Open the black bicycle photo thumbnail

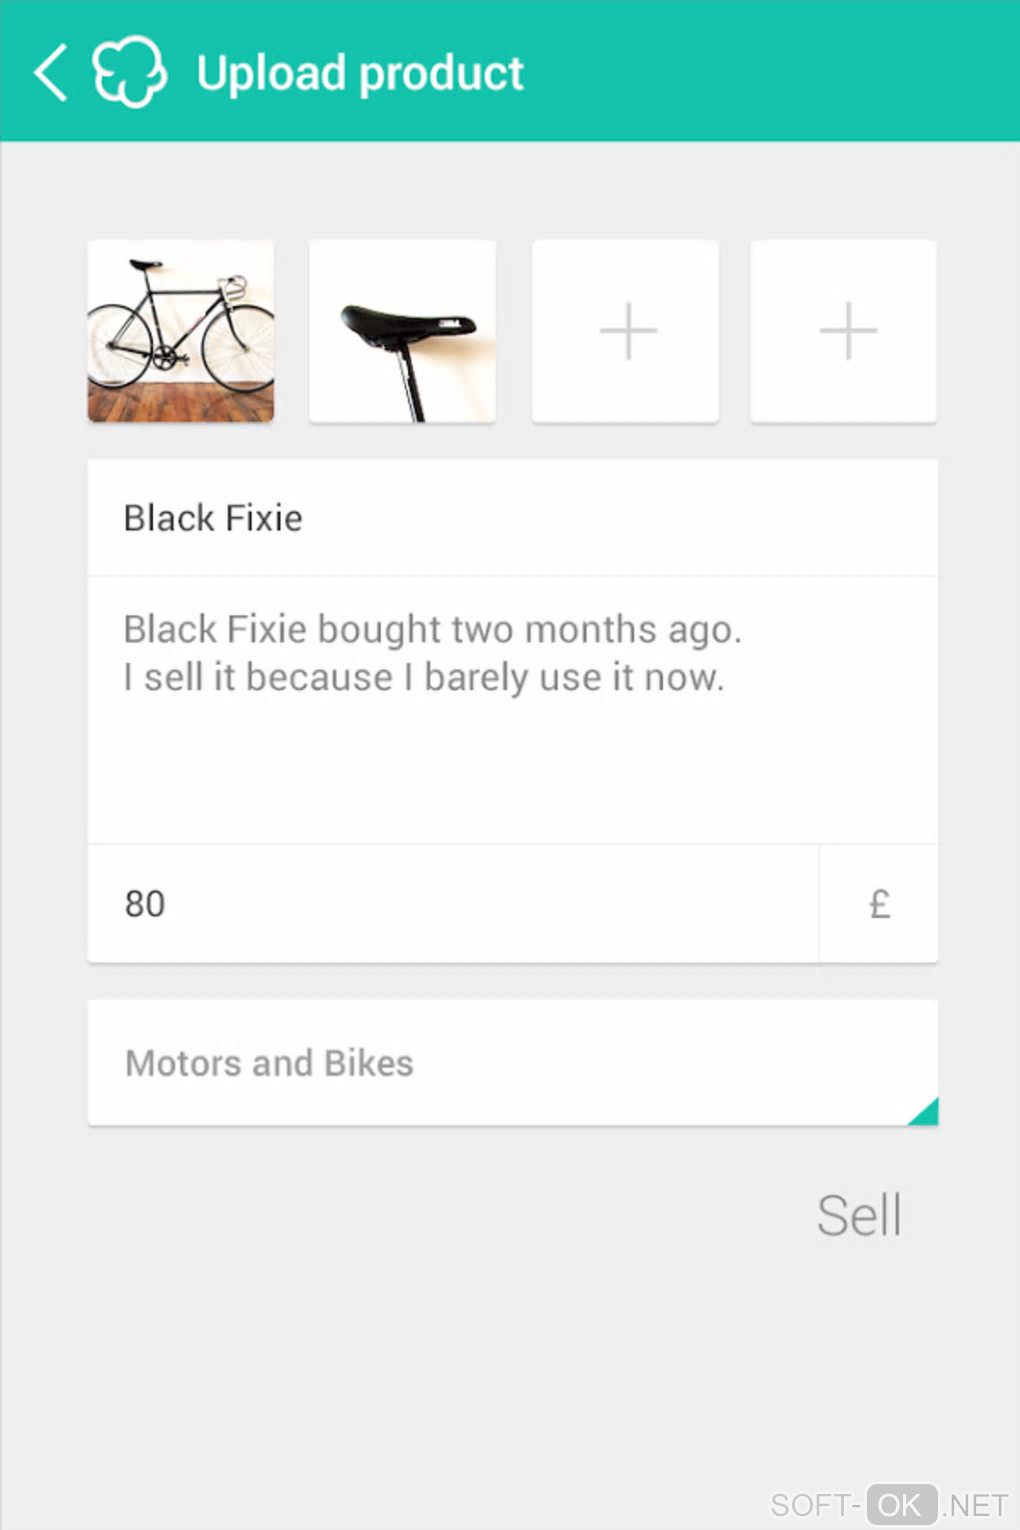181,331
